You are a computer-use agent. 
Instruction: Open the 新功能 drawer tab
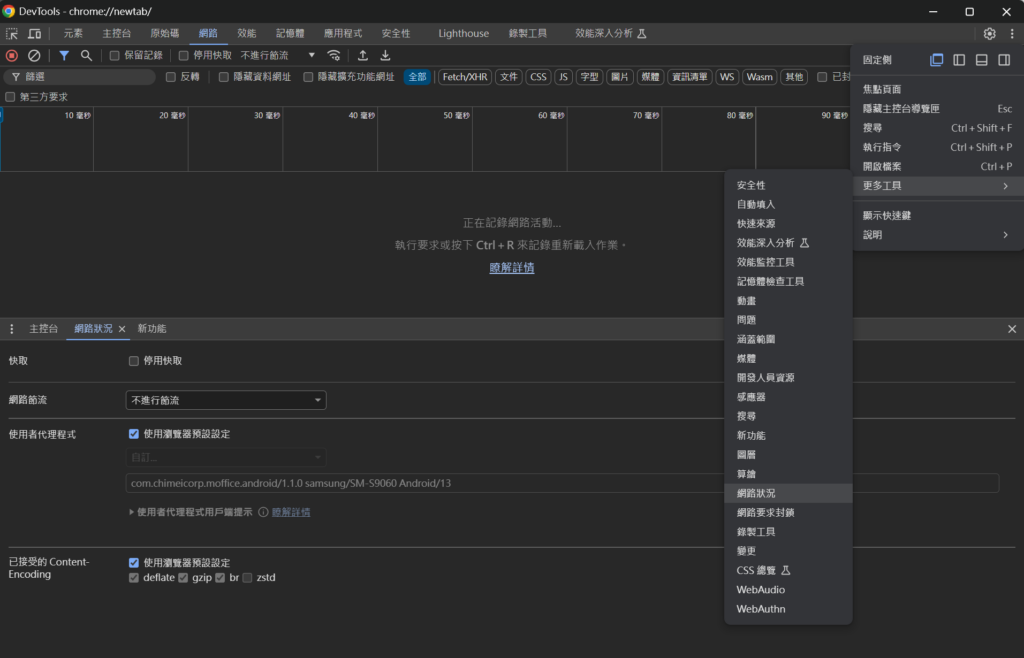coord(152,329)
